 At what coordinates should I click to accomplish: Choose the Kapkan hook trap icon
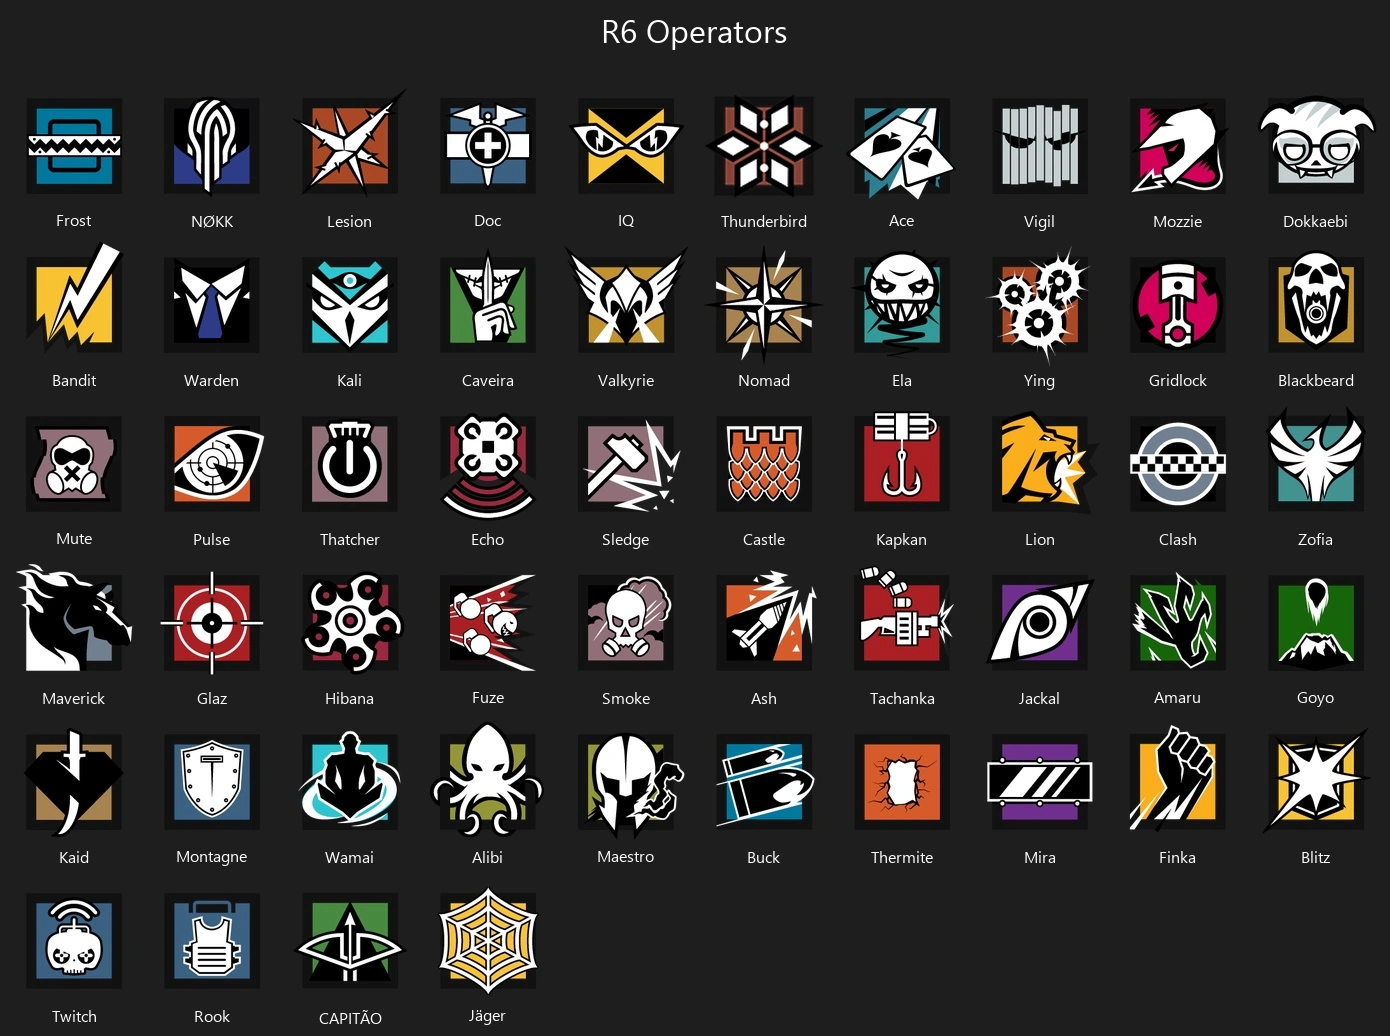coord(902,463)
